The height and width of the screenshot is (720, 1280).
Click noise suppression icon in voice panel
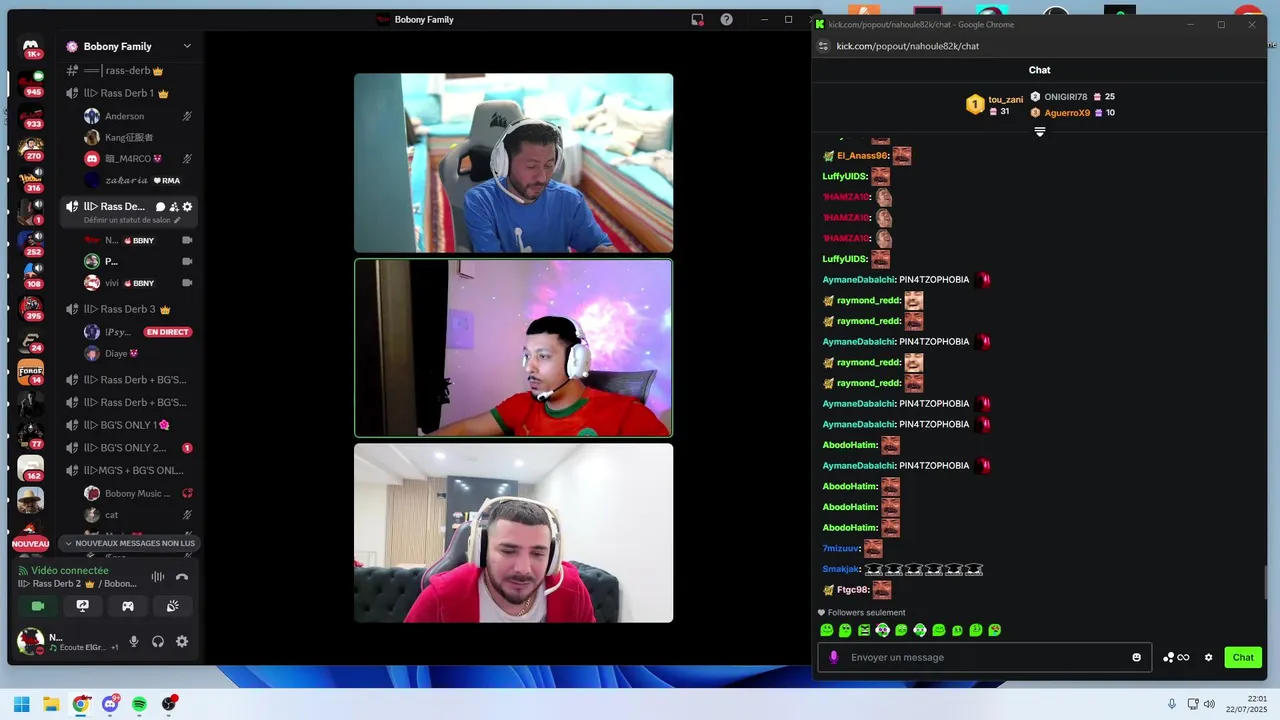click(x=158, y=577)
